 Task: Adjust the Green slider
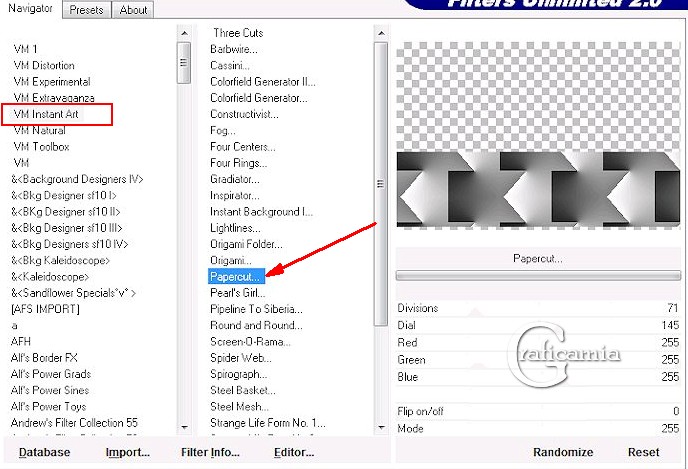tap(538, 360)
